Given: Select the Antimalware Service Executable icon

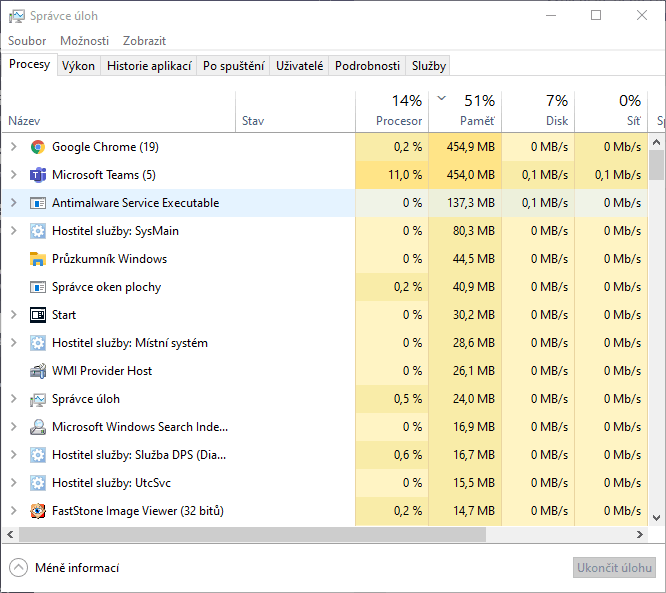Looking at the screenshot, I should [x=38, y=203].
